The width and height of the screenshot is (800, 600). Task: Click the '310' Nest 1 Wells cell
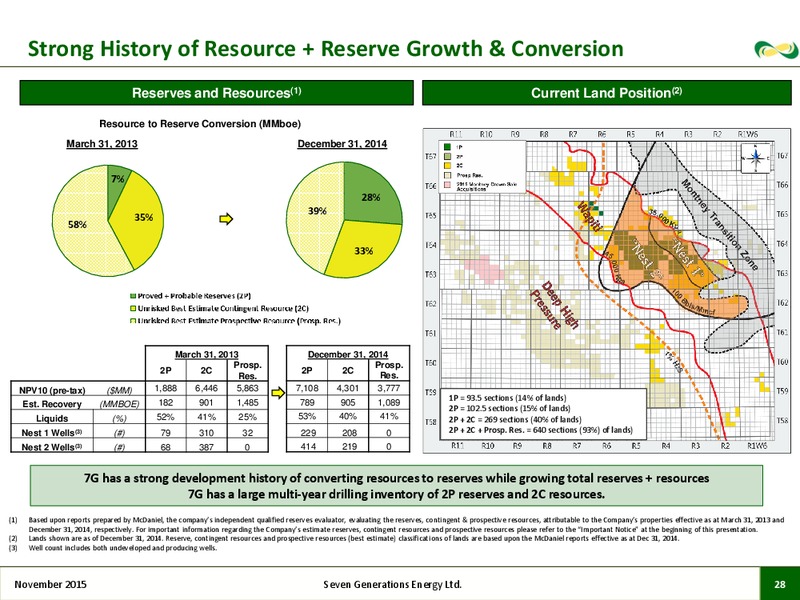click(206, 433)
